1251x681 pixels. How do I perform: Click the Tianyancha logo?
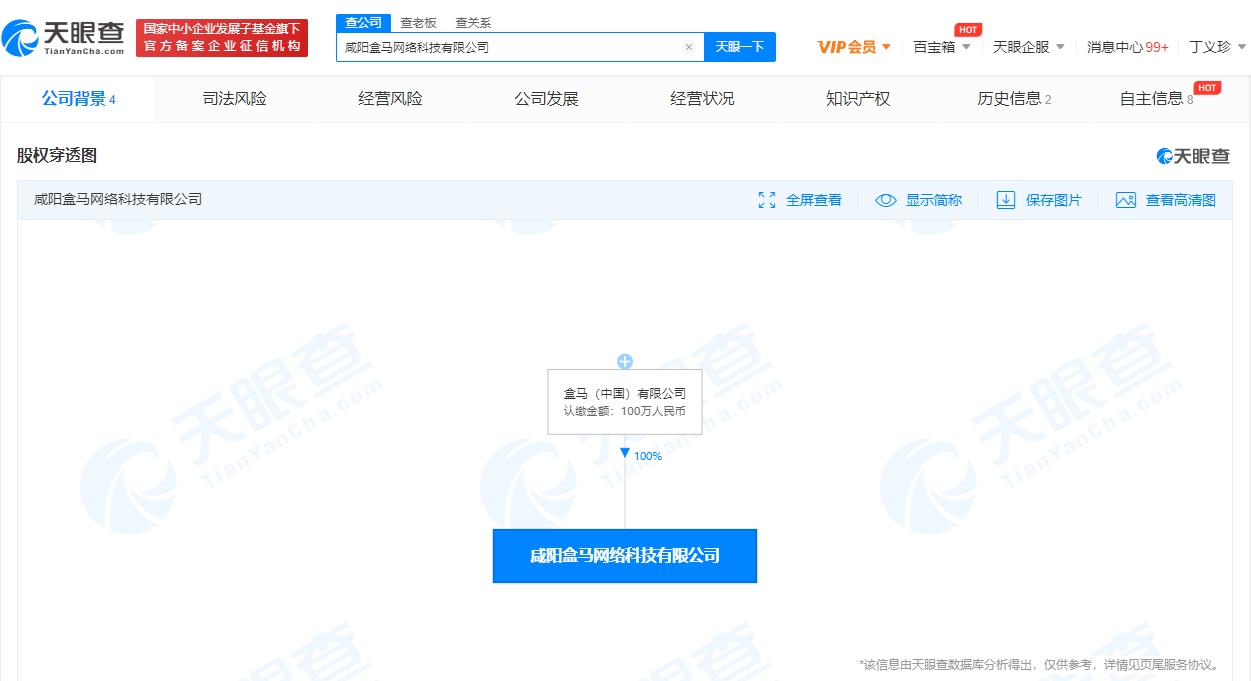(64, 38)
